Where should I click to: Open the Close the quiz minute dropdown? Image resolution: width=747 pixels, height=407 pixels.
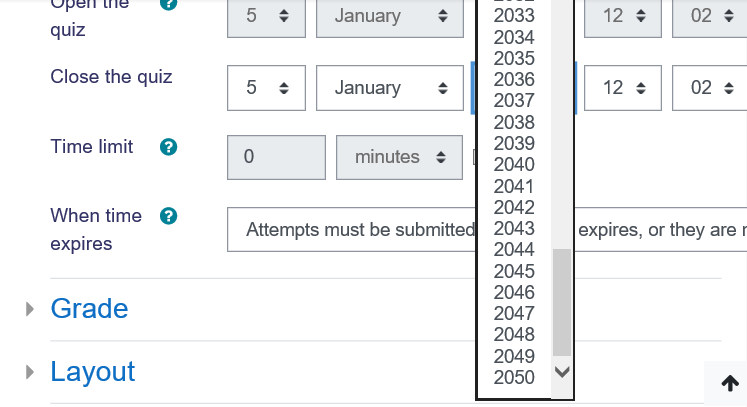tap(709, 88)
